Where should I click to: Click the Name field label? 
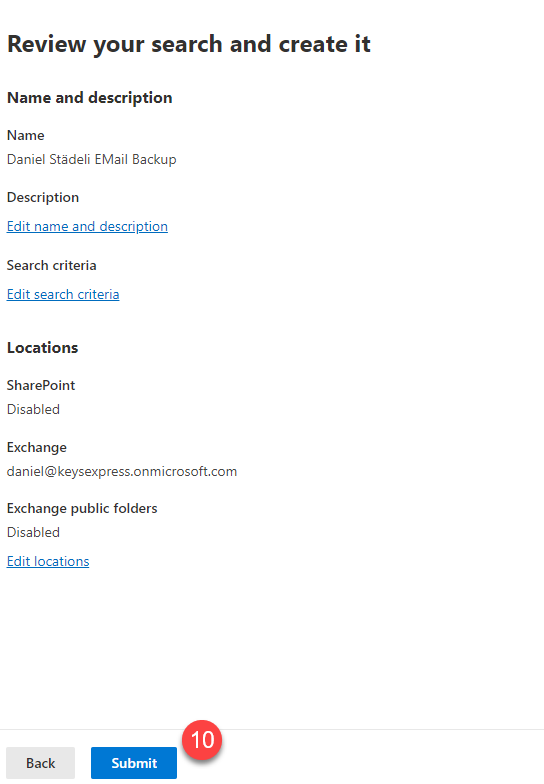pos(26,136)
